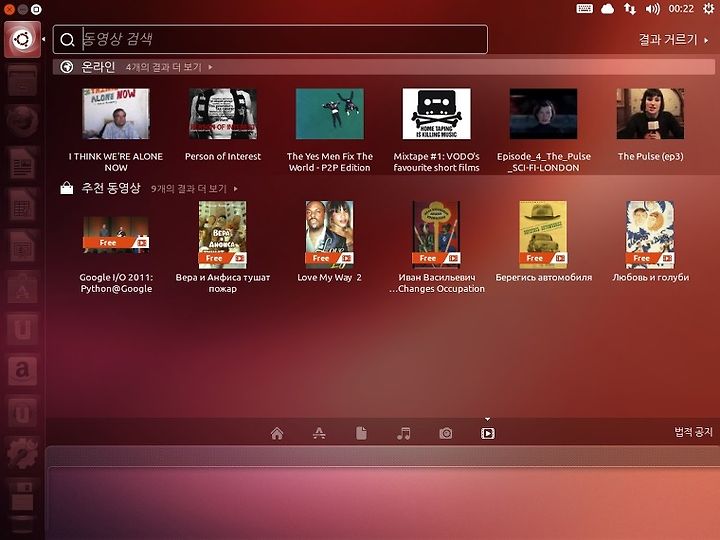Select the Videos lens icon
This screenshot has height=540, width=720.
pyautogui.click(x=488, y=433)
